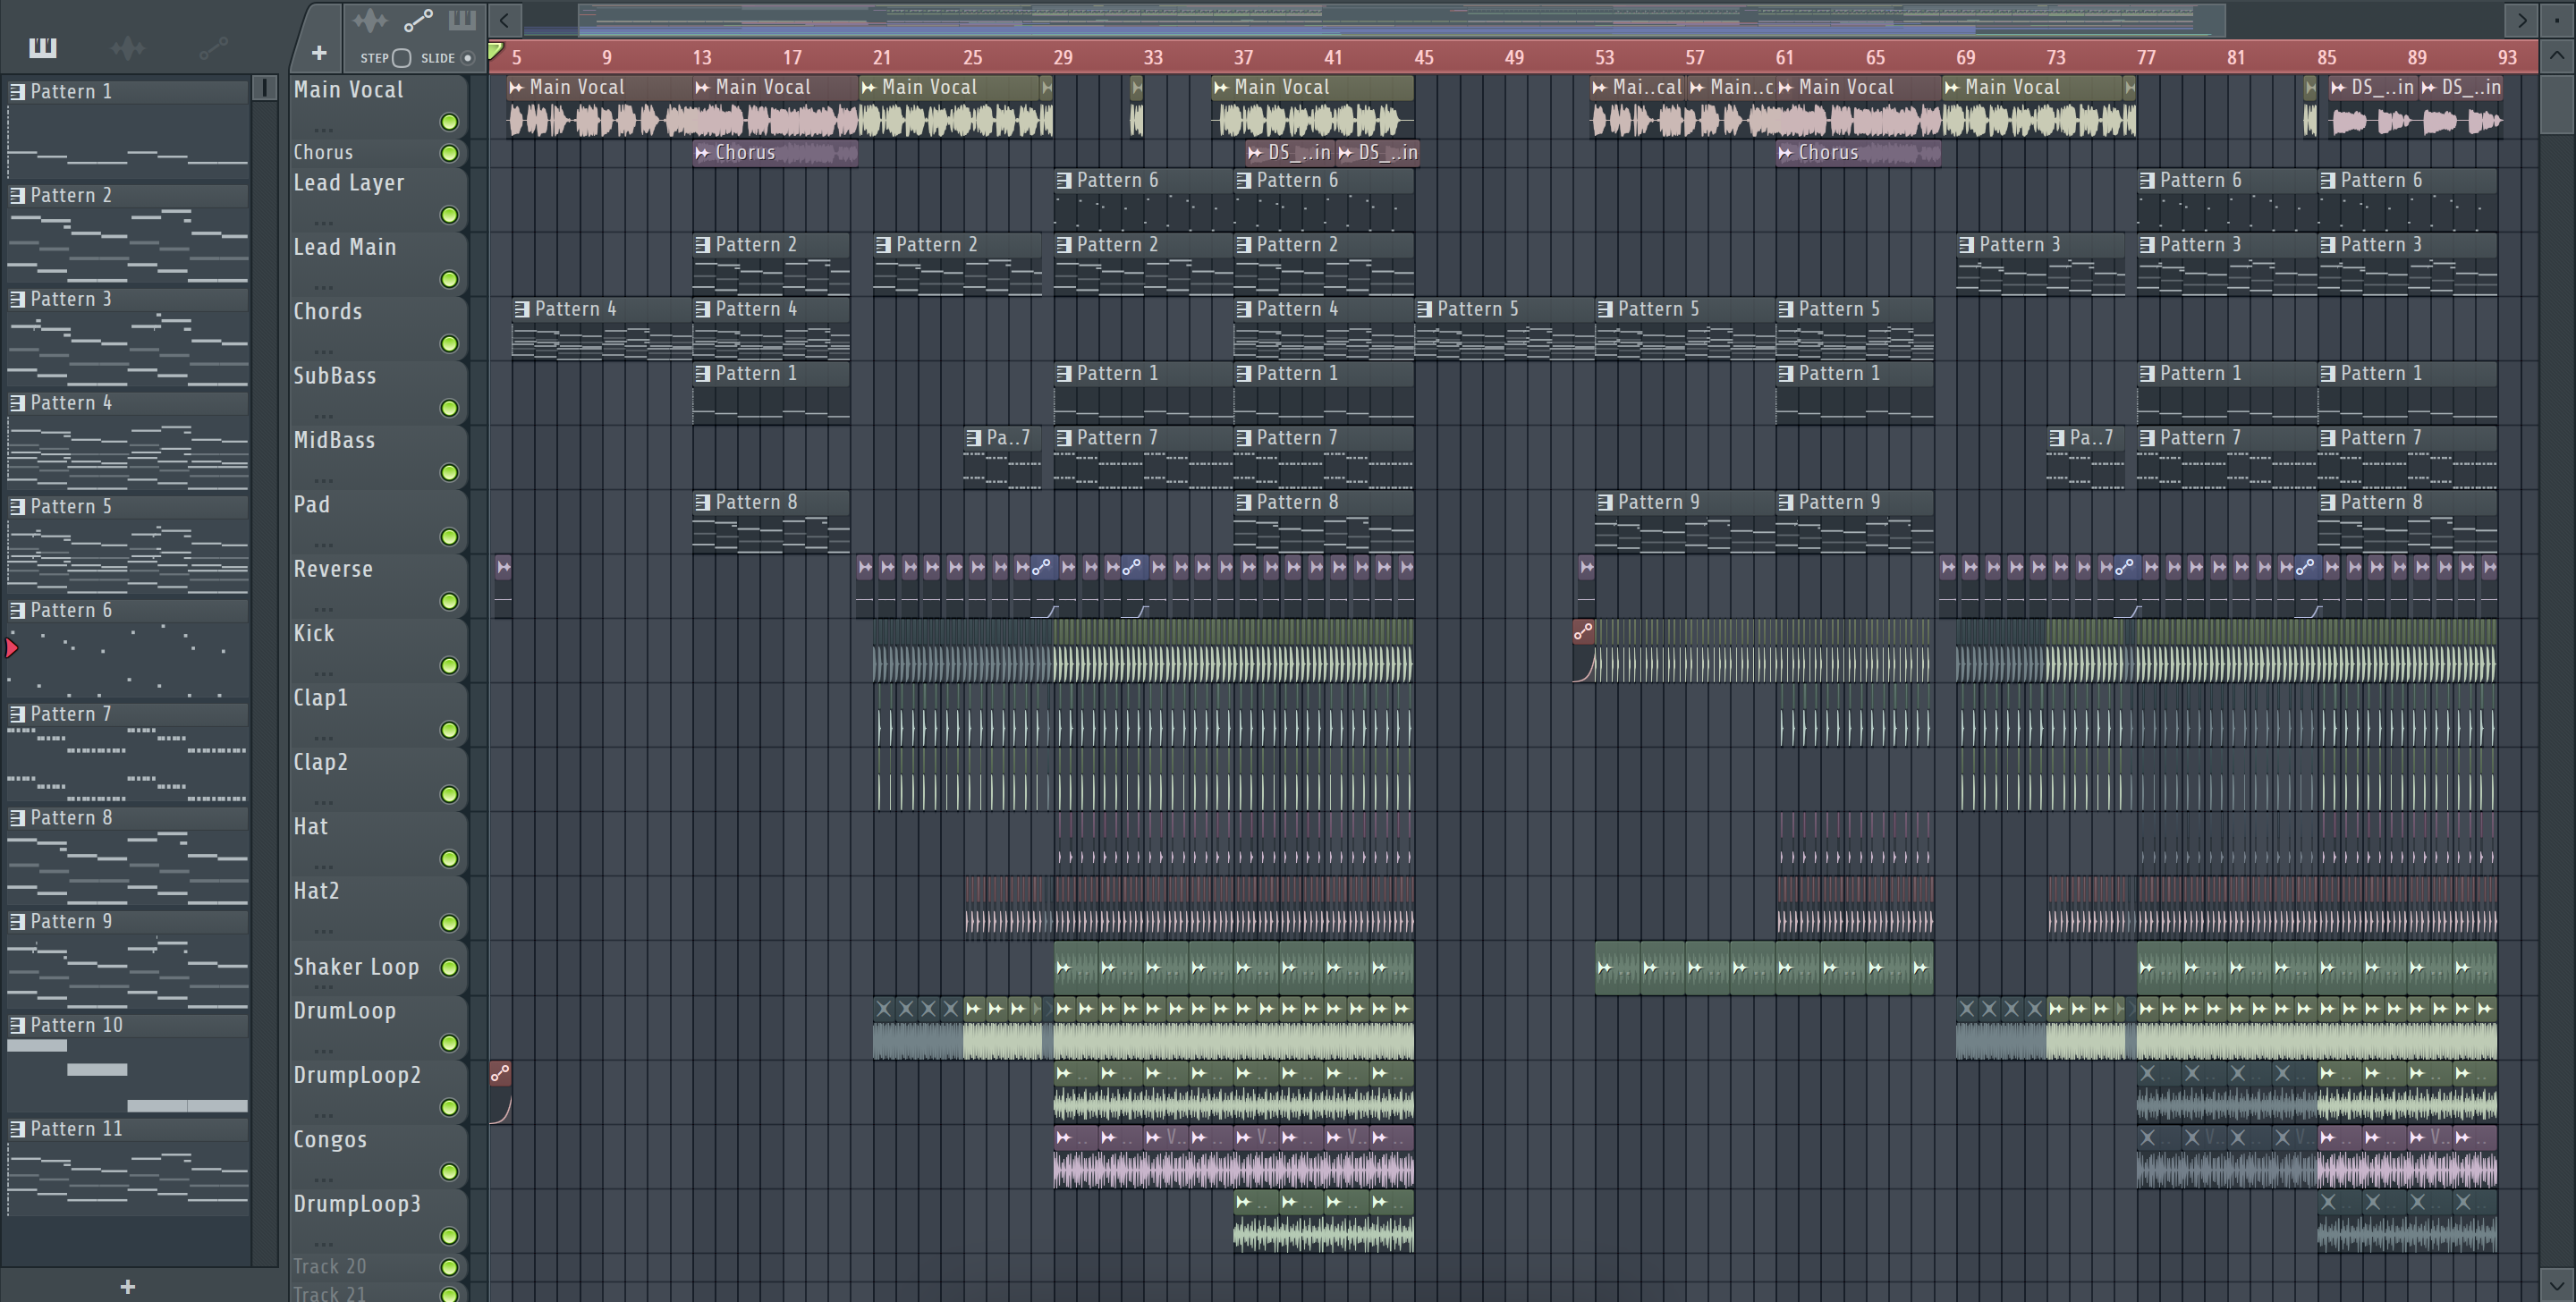2576x1302 pixels.
Task: Open the first Pattern 9 clip's menu icon
Action: tap(1605, 502)
